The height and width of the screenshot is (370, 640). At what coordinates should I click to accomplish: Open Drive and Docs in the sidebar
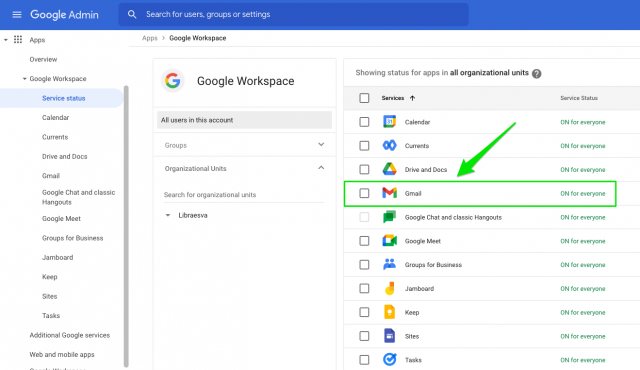(64, 156)
